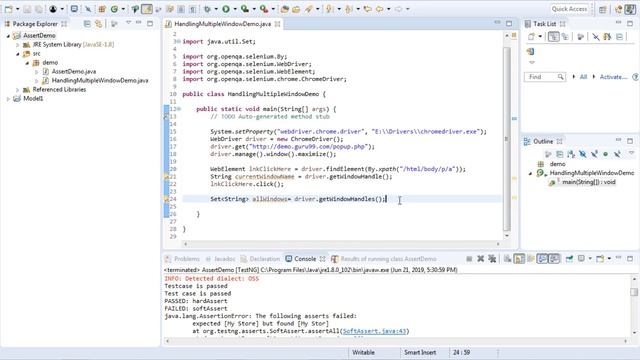Toggle Hide Fields in Outline view
Viewport: 640px width, 360px height.
582,154
